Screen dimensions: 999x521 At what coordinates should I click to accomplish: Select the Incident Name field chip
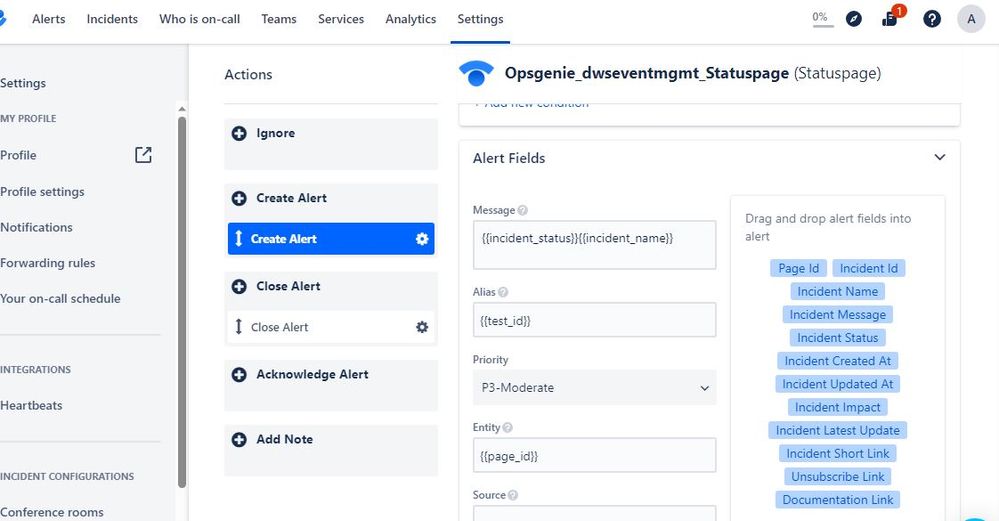pos(837,291)
